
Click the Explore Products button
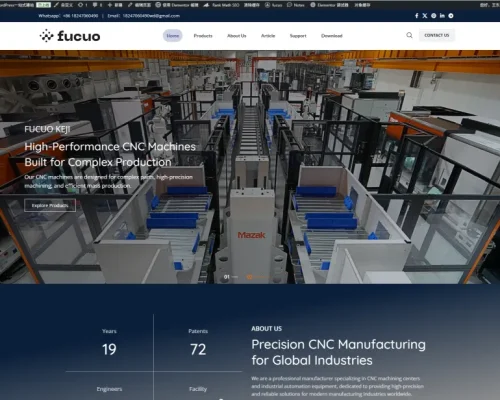50,205
